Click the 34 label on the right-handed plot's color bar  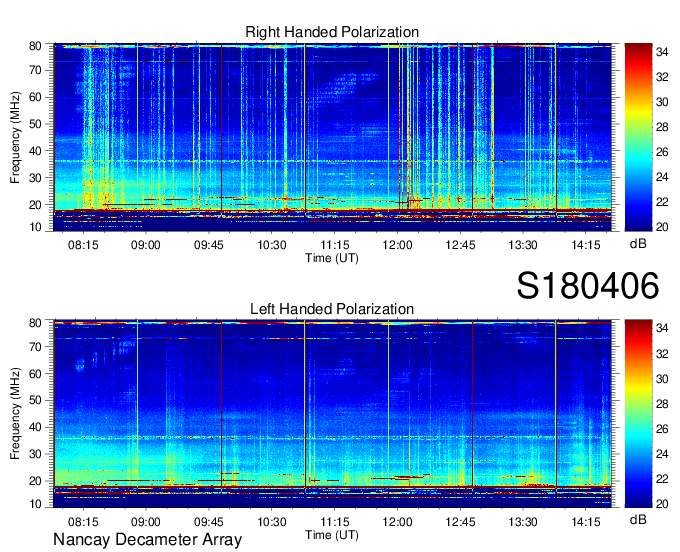click(662, 52)
